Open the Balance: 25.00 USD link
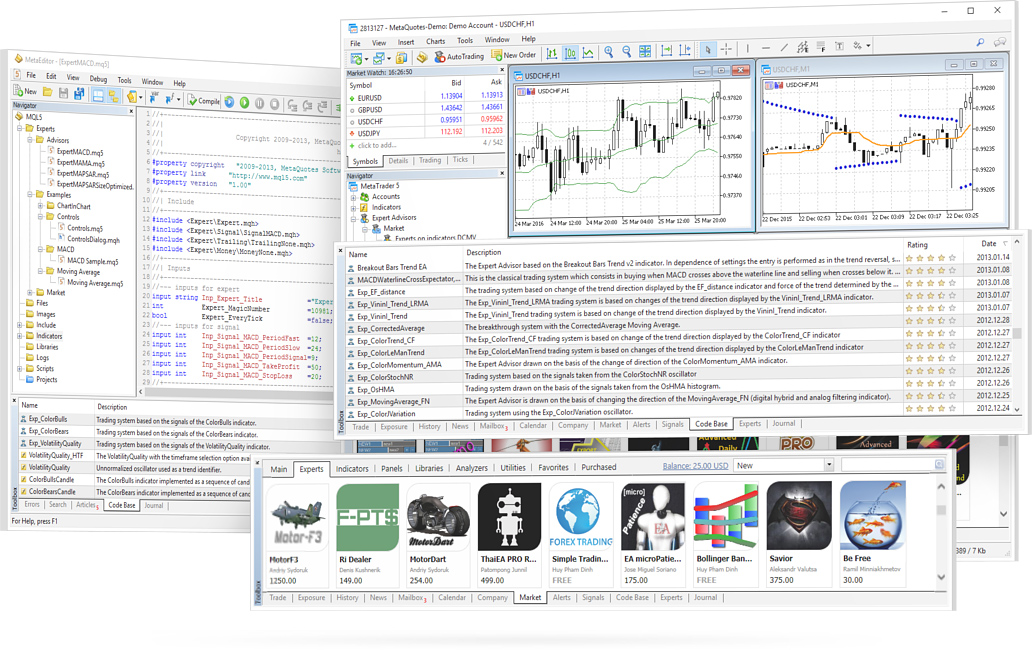Screen dimensions: 1032x653 pos(694,466)
